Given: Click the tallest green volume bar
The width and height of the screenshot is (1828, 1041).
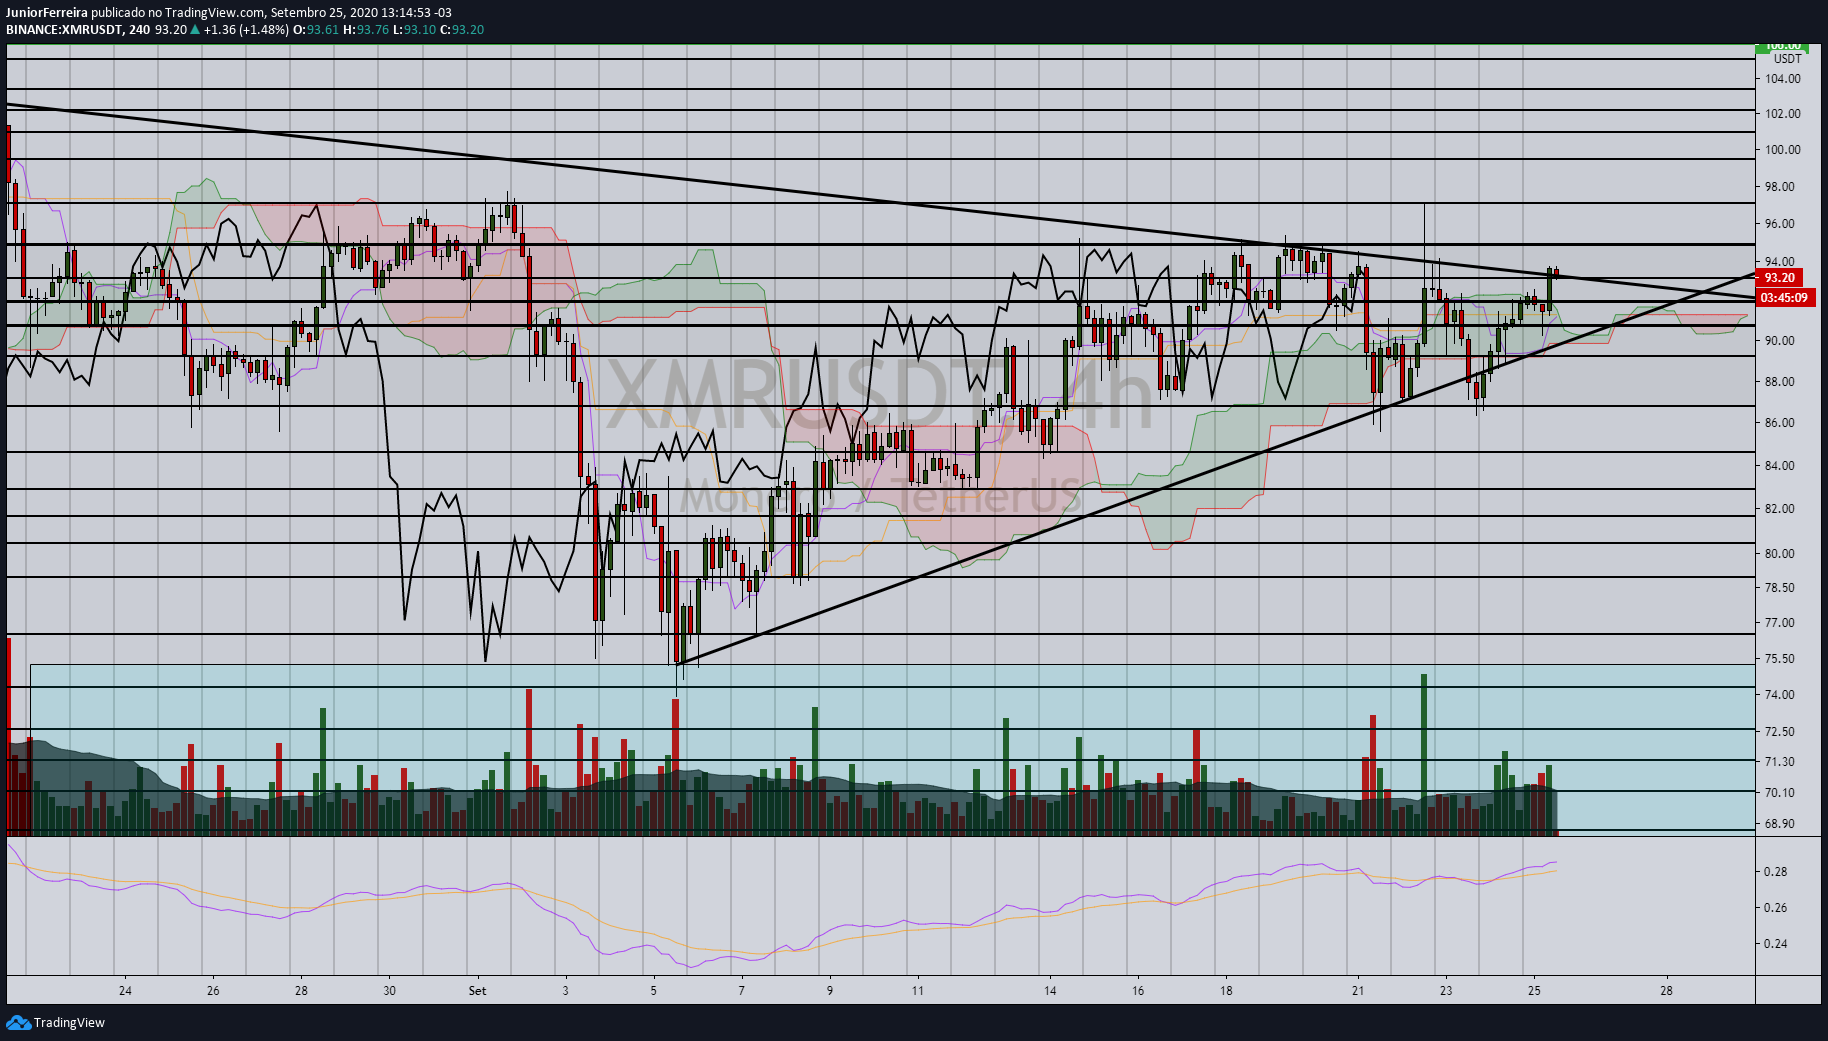Looking at the screenshot, I should (x=1424, y=754).
